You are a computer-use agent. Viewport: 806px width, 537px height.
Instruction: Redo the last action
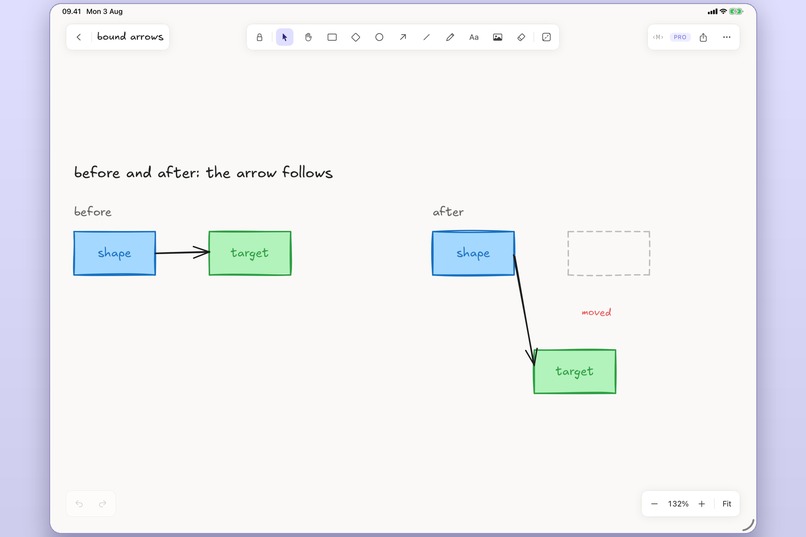[x=102, y=504]
